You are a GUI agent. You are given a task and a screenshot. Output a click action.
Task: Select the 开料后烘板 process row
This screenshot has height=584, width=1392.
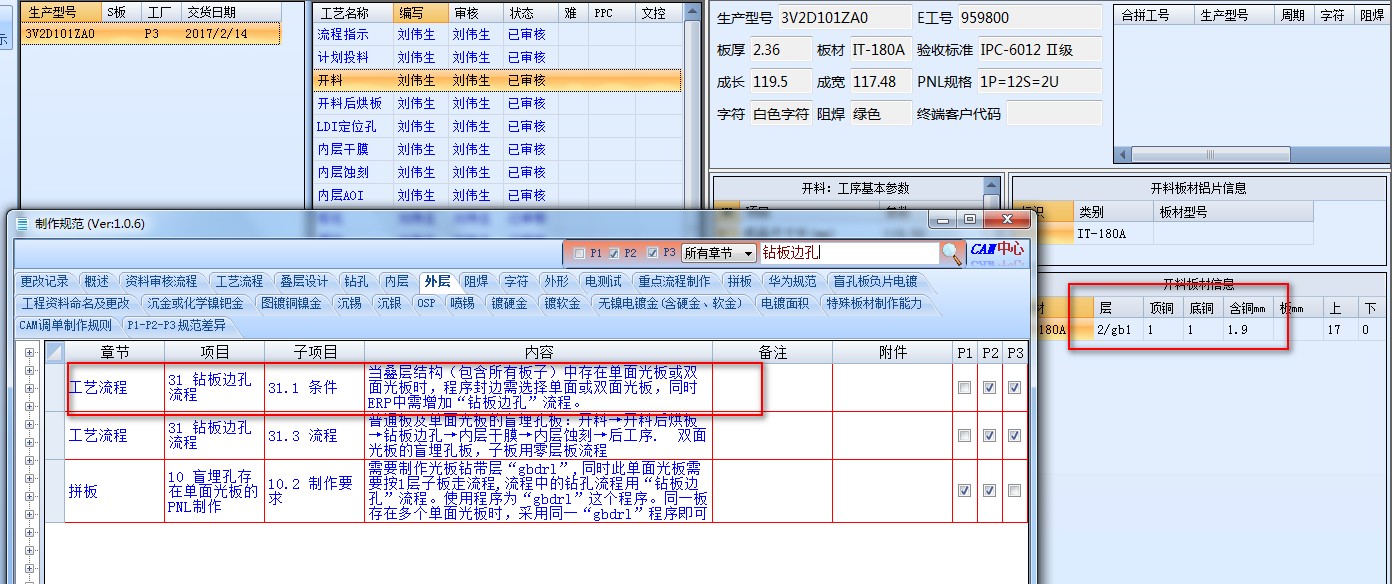pyautogui.click(x=497, y=103)
